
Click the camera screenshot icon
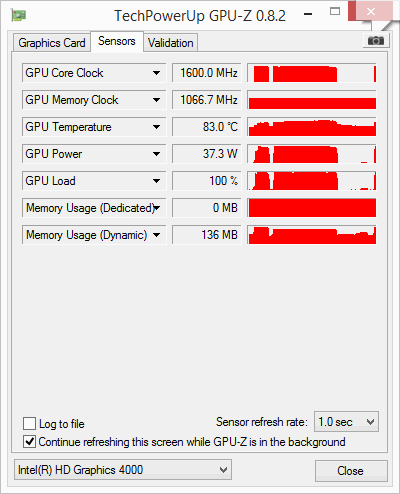(x=375, y=41)
